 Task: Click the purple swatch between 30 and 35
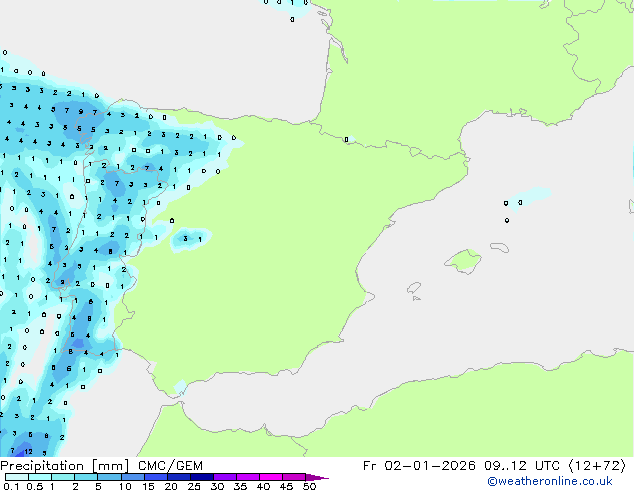[225, 477]
